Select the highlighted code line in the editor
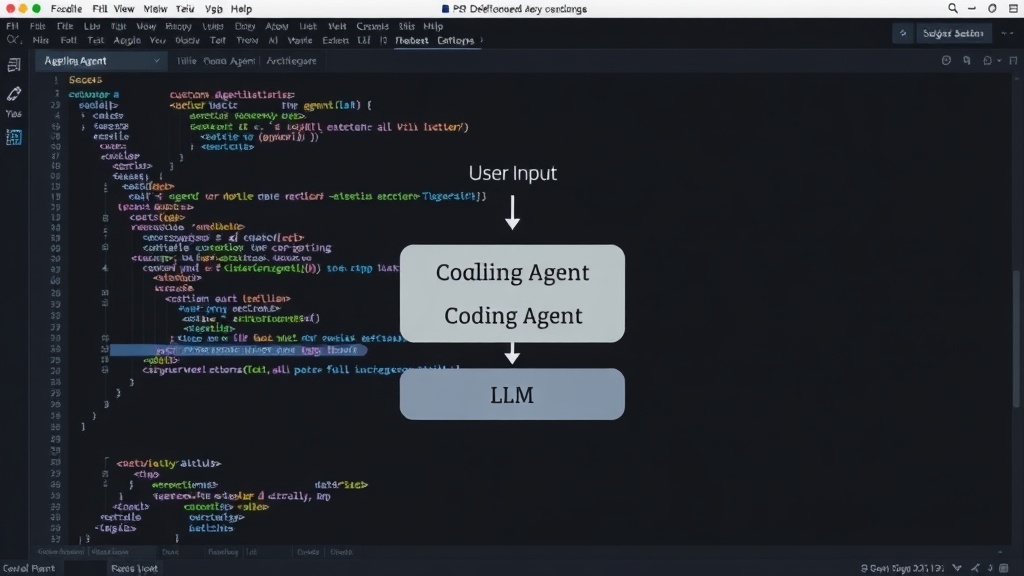This screenshot has height=576, width=1024. point(238,350)
